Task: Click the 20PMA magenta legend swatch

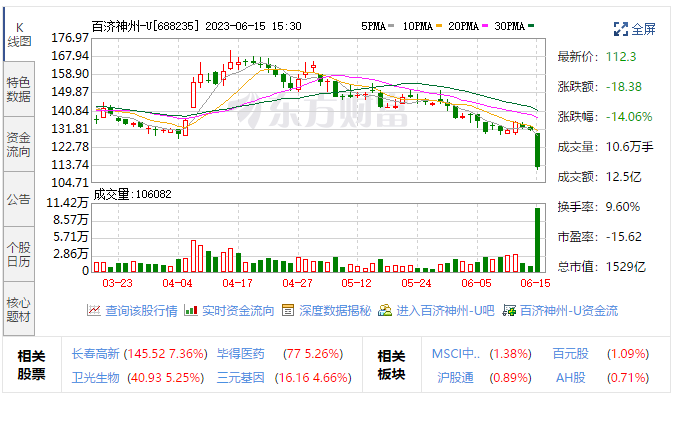Action: (485, 26)
